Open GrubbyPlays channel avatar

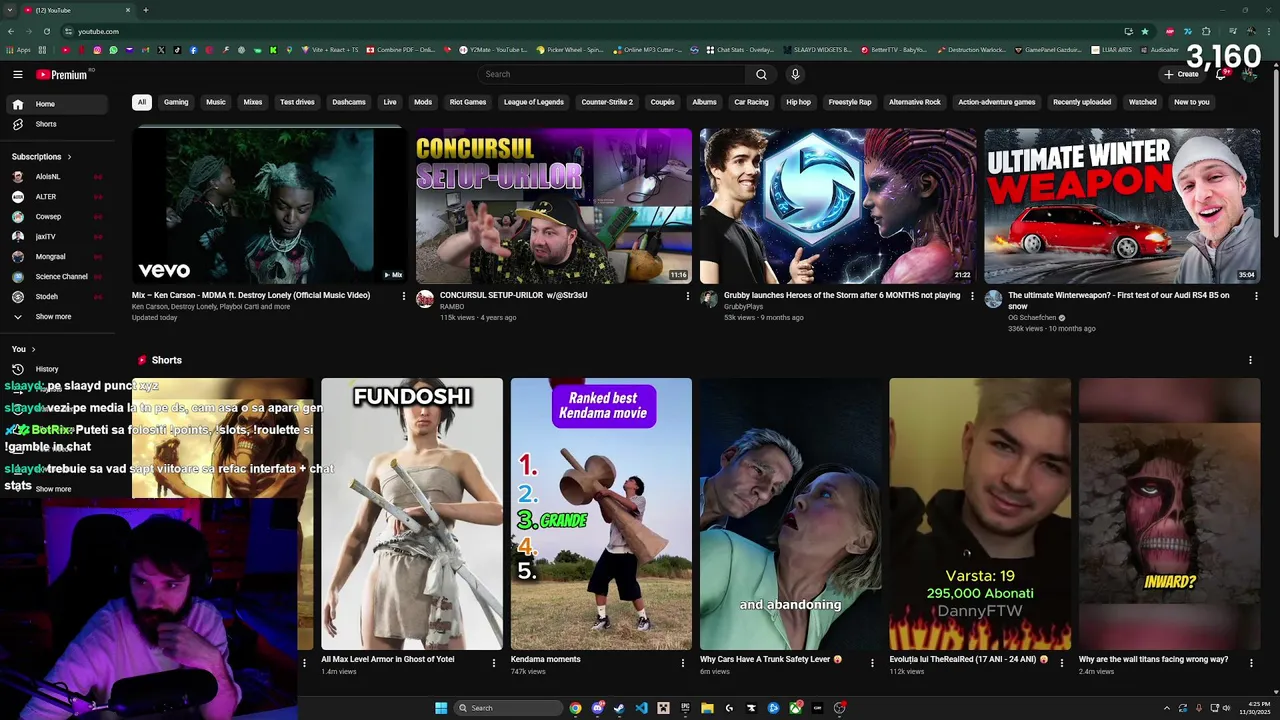point(709,299)
